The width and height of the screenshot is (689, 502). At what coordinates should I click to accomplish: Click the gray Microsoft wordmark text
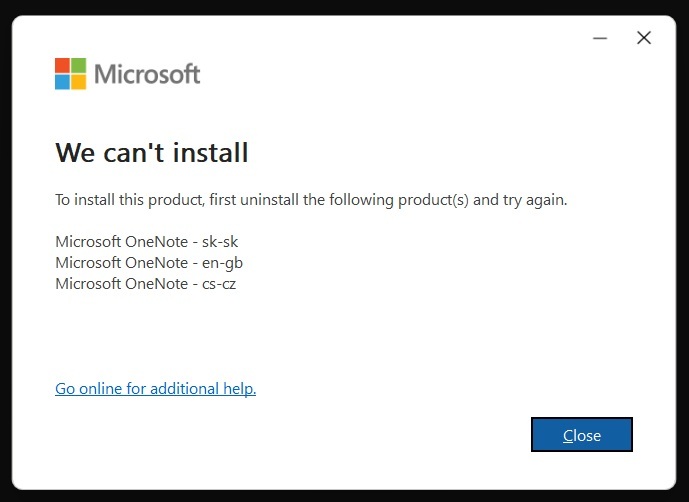coord(147,74)
